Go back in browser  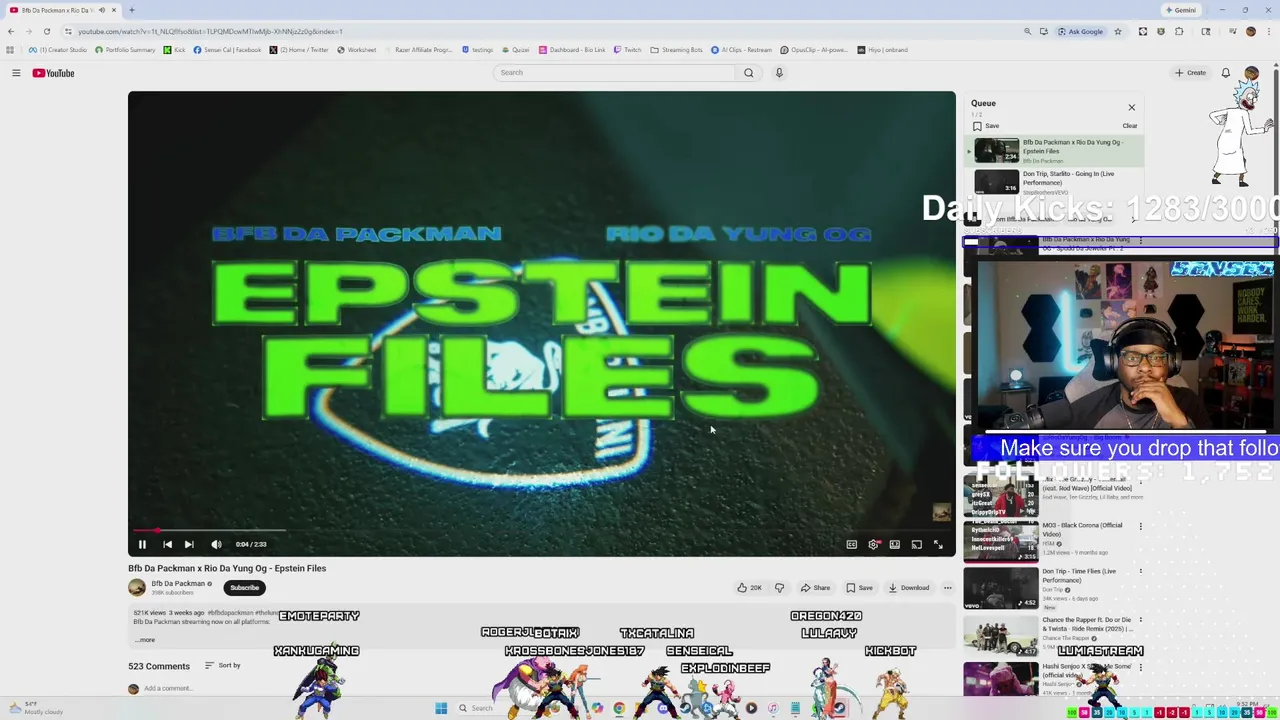click(x=11, y=31)
